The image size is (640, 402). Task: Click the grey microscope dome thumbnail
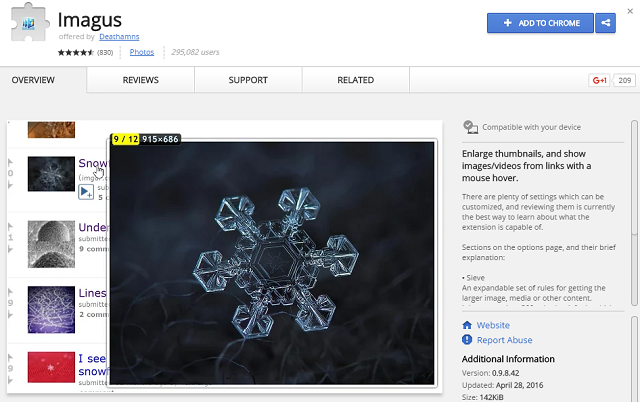pos(51,244)
